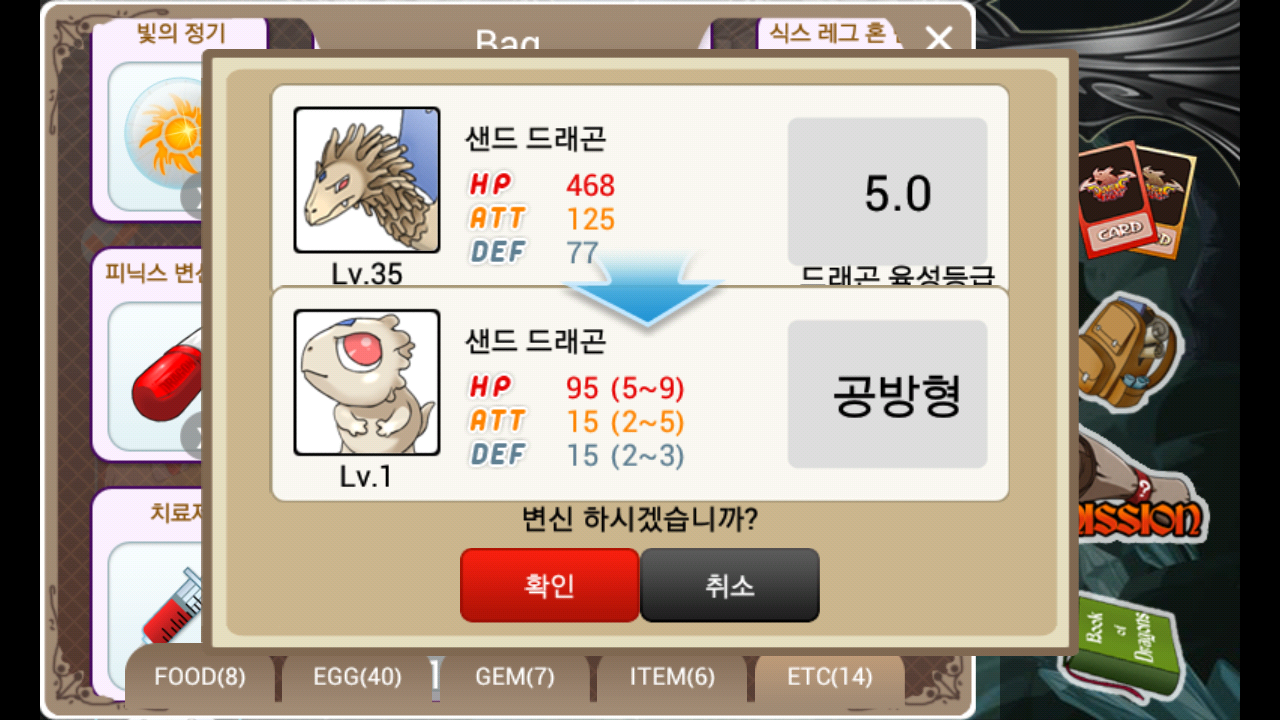Open the Mission icon
Screen dimensions: 1280x720
point(1140,500)
